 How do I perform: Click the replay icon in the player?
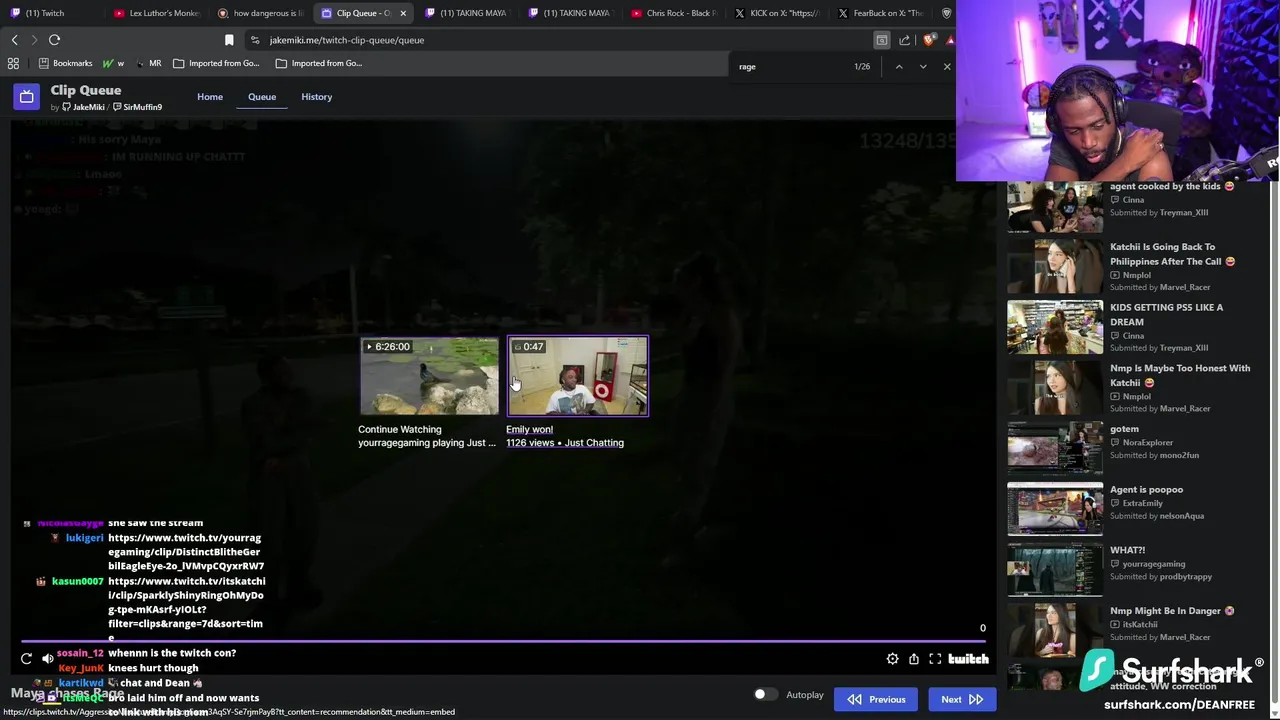point(26,659)
